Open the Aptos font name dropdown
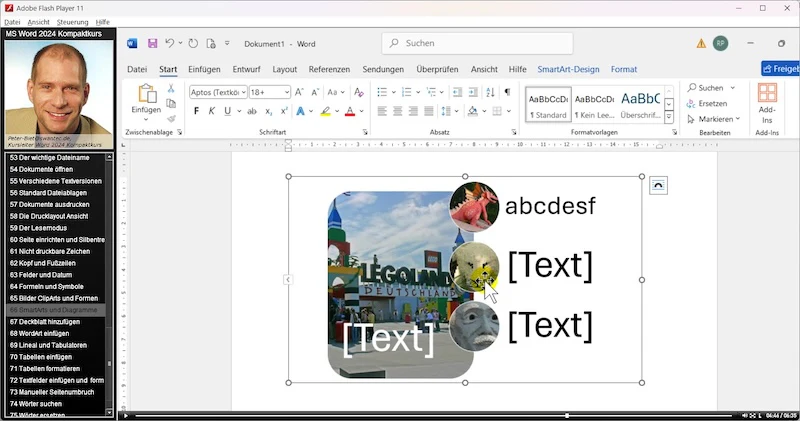Viewport: 800px width, 421px height. pos(244,92)
